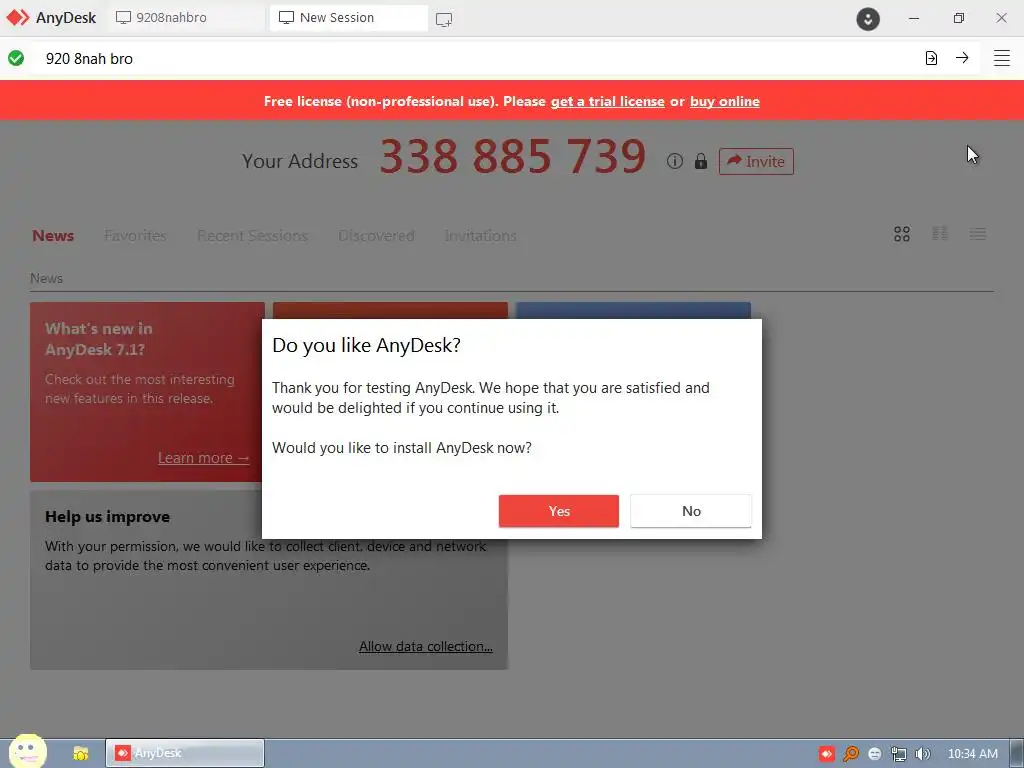Click No in the install dialog
This screenshot has width=1024, height=768.
[x=690, y=511]
